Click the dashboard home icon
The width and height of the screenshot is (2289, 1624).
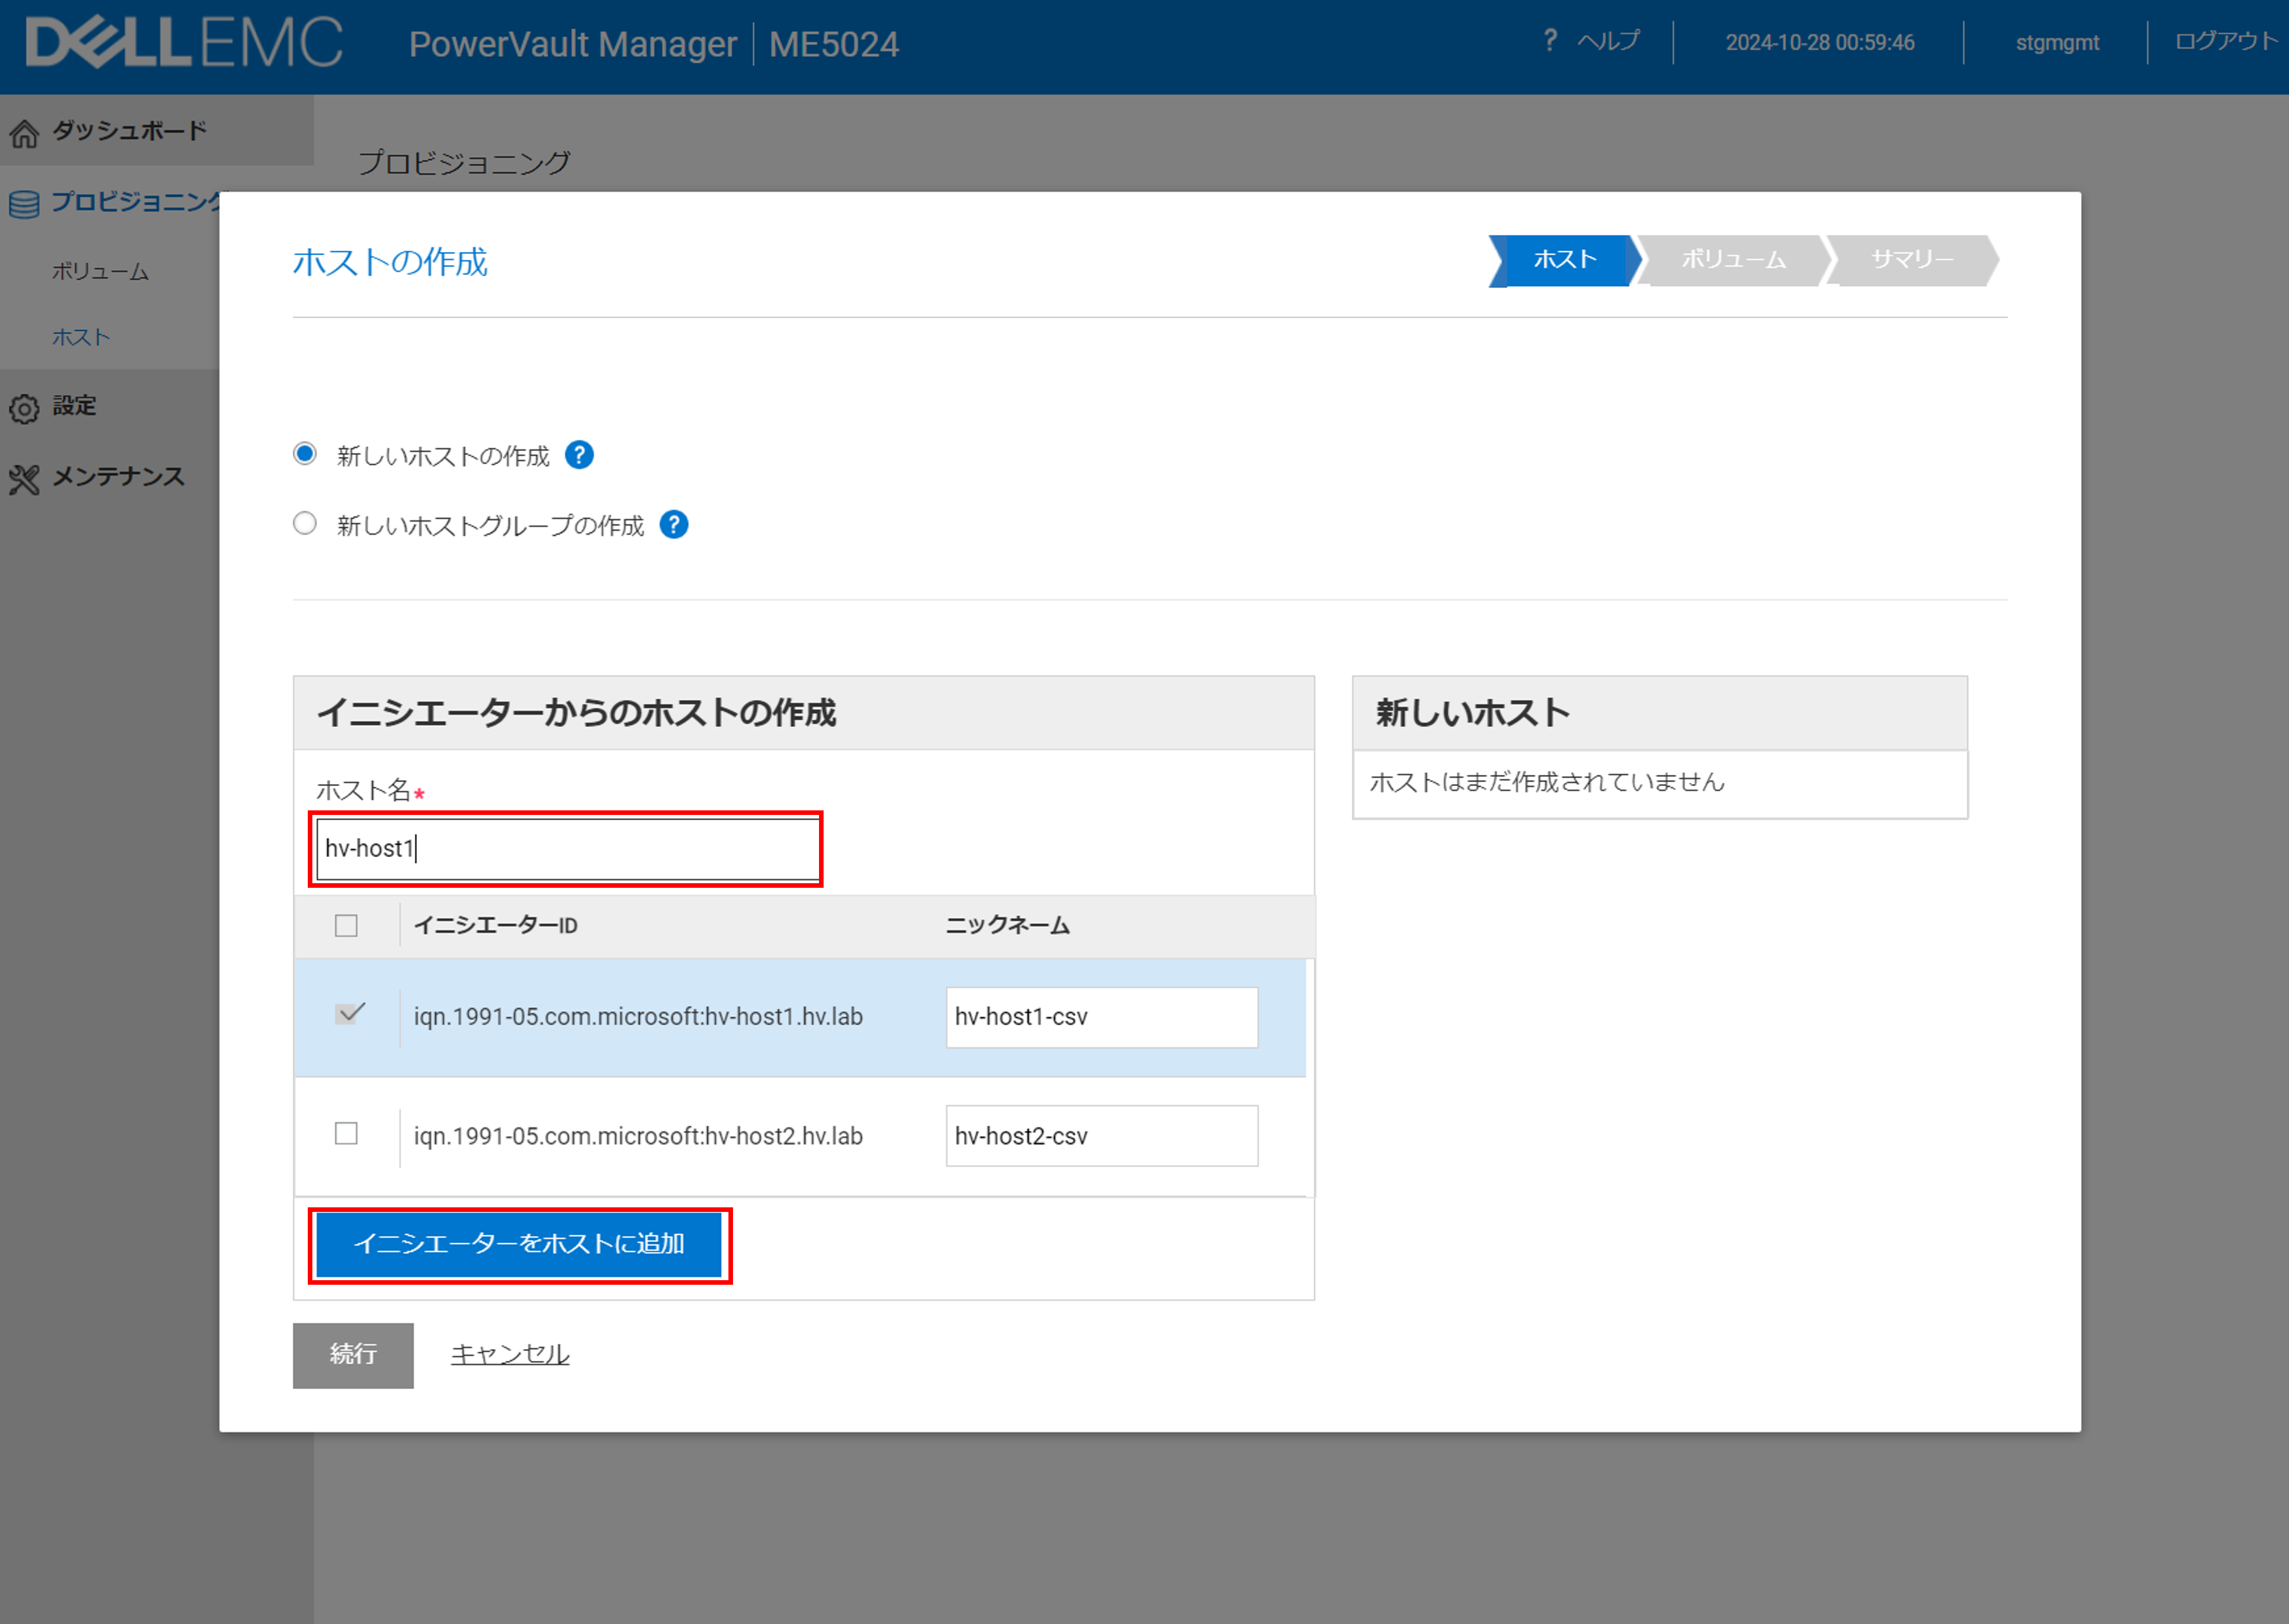pyautogui.click(x=24, y=133)
